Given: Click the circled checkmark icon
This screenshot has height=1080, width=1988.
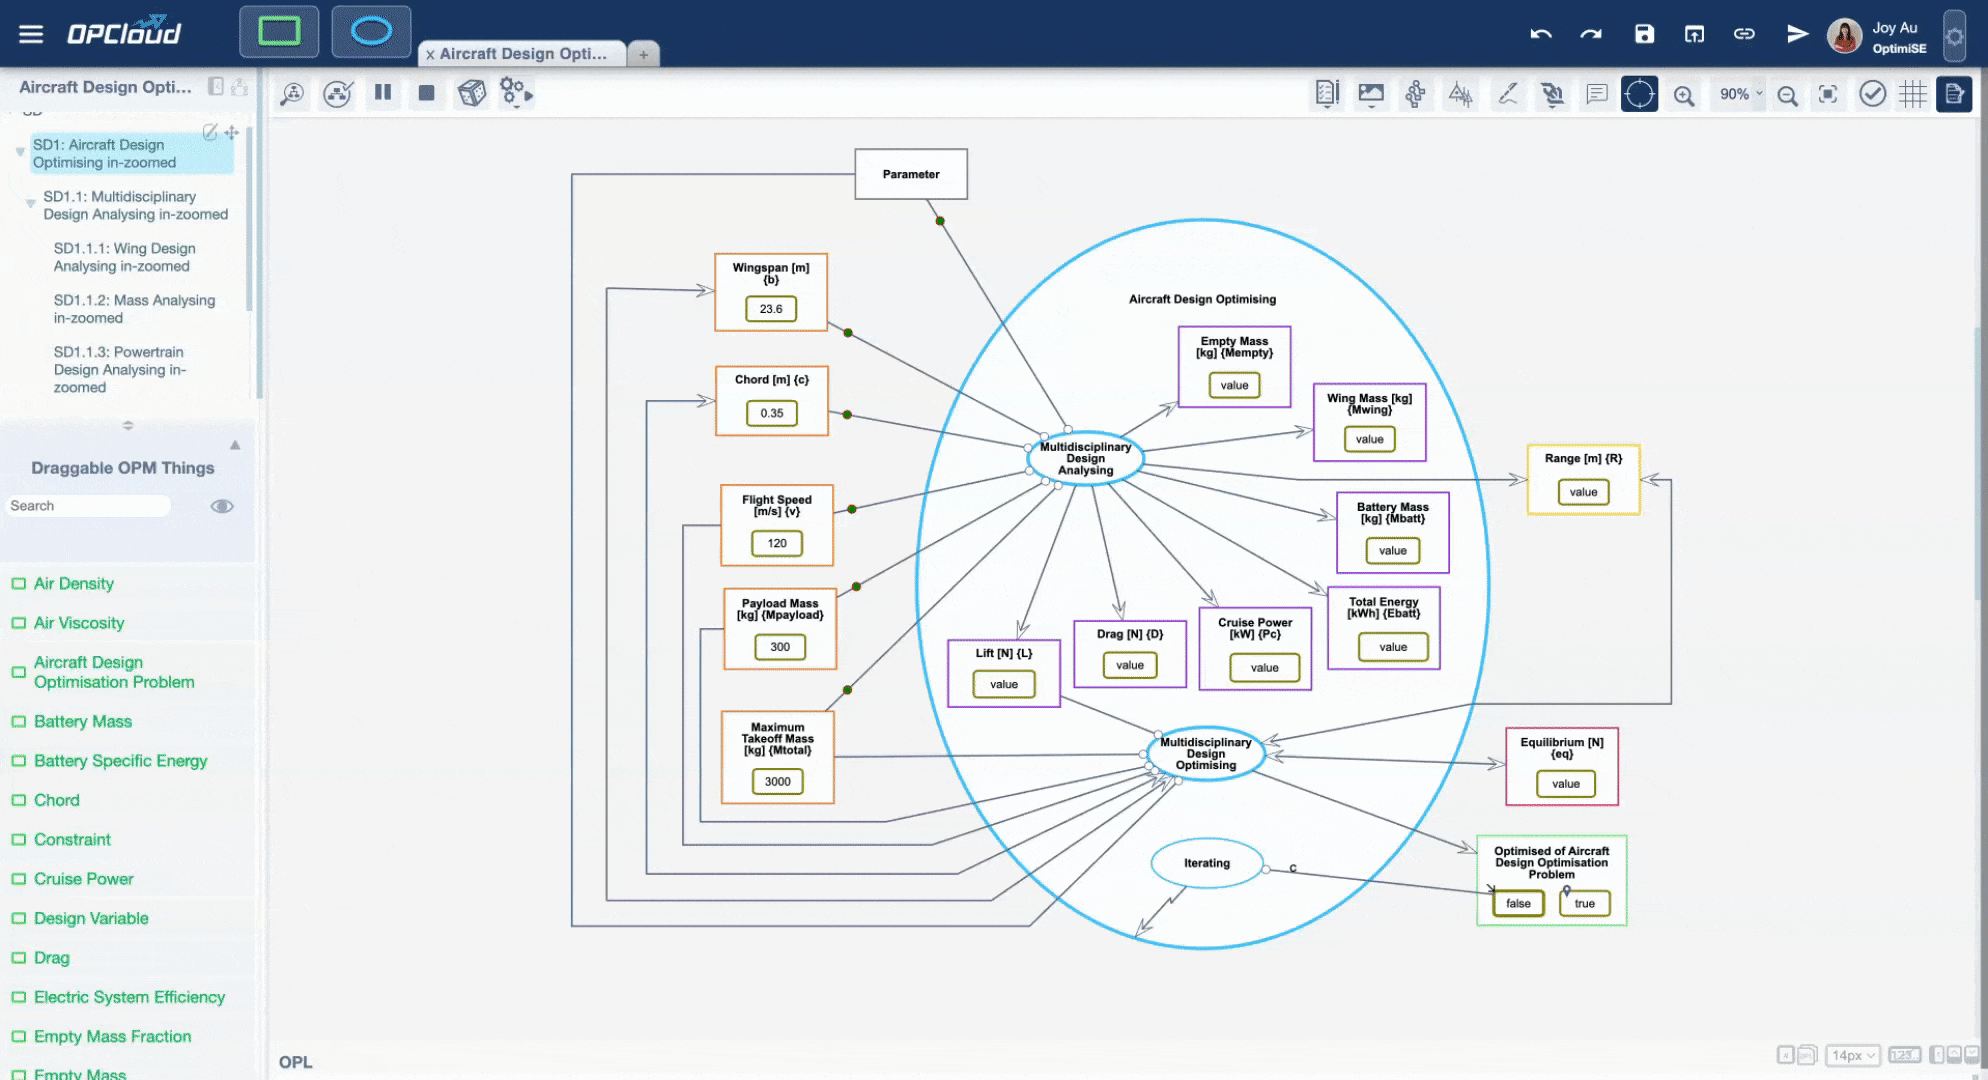Looking at the screenshot, I should click(x=1872, y=94).
